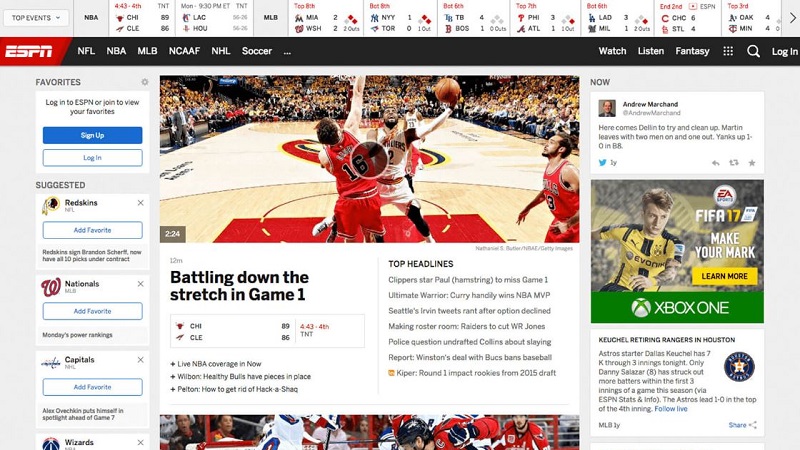Open 'Ultimate Warrior: Curry' headline
Image resolution: width=800 pixels, height=450 pixels.
tap(469, 295)
